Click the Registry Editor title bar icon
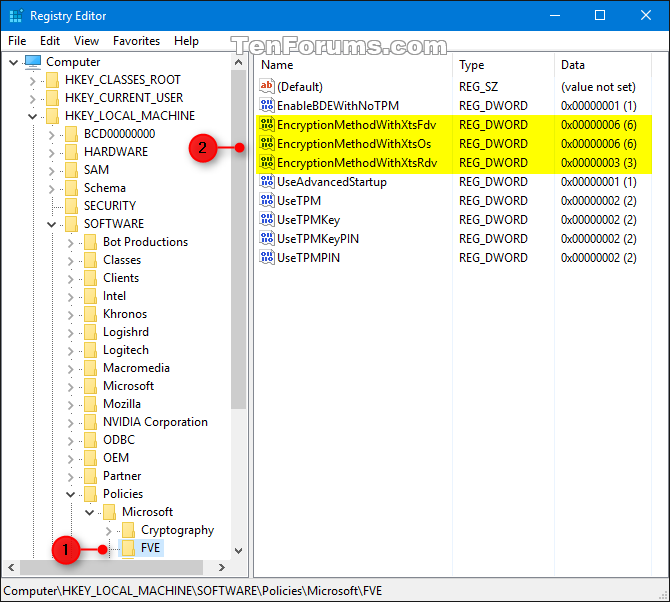The image size is (670, 602). click(x=16, y=16)
